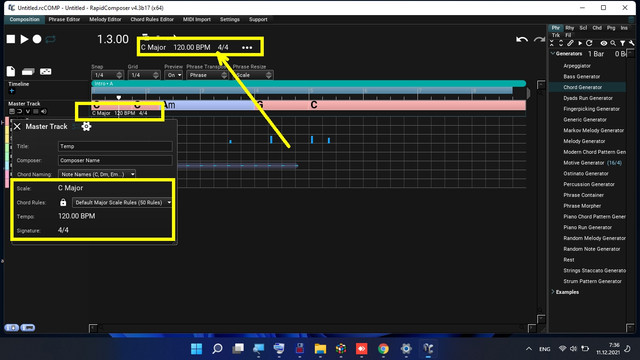
Task: Click the browser pencil edit icon
Action: pyautogui.click(x=570, y=43)
